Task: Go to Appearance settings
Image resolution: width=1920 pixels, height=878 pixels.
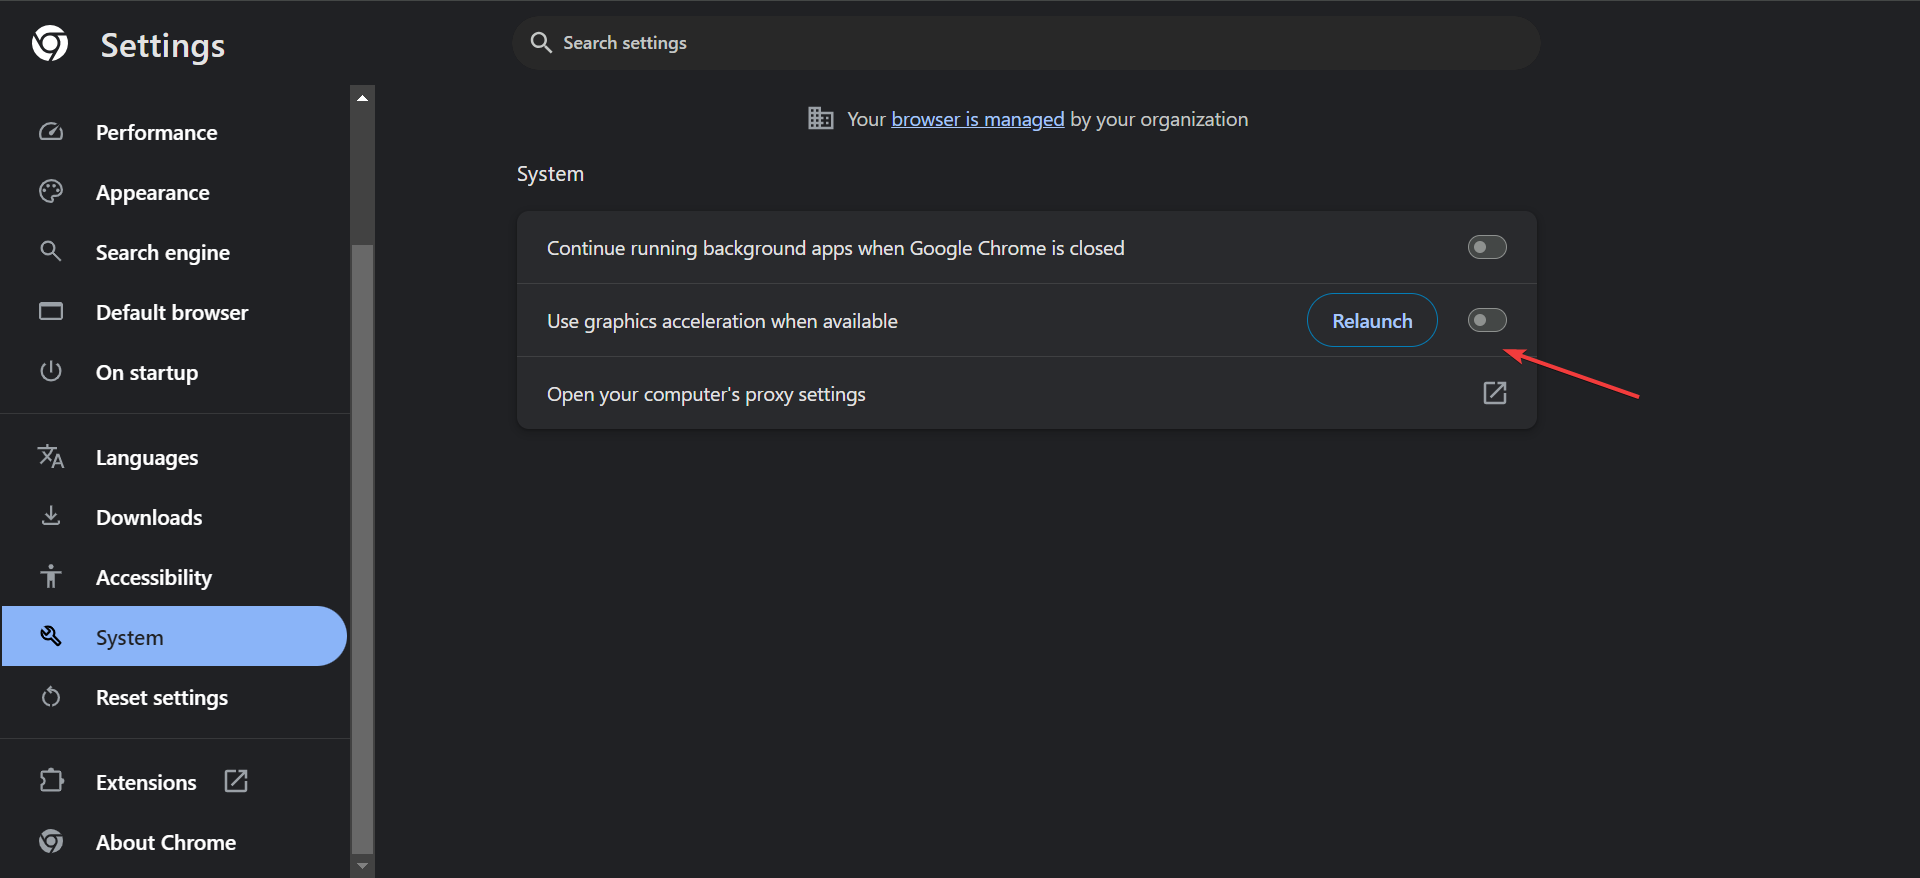Action: pyautogui.click(x=174, y=192)
